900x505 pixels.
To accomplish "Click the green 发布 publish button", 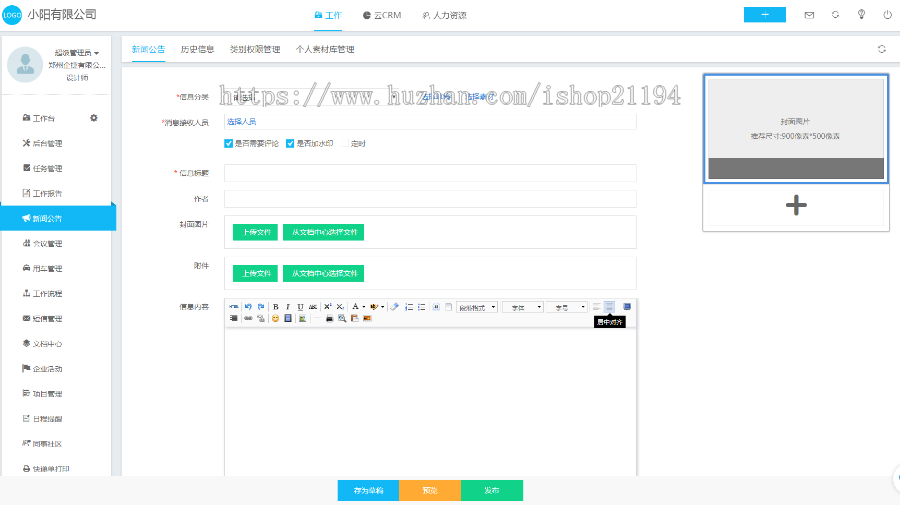I will click(x=492, y=491).
